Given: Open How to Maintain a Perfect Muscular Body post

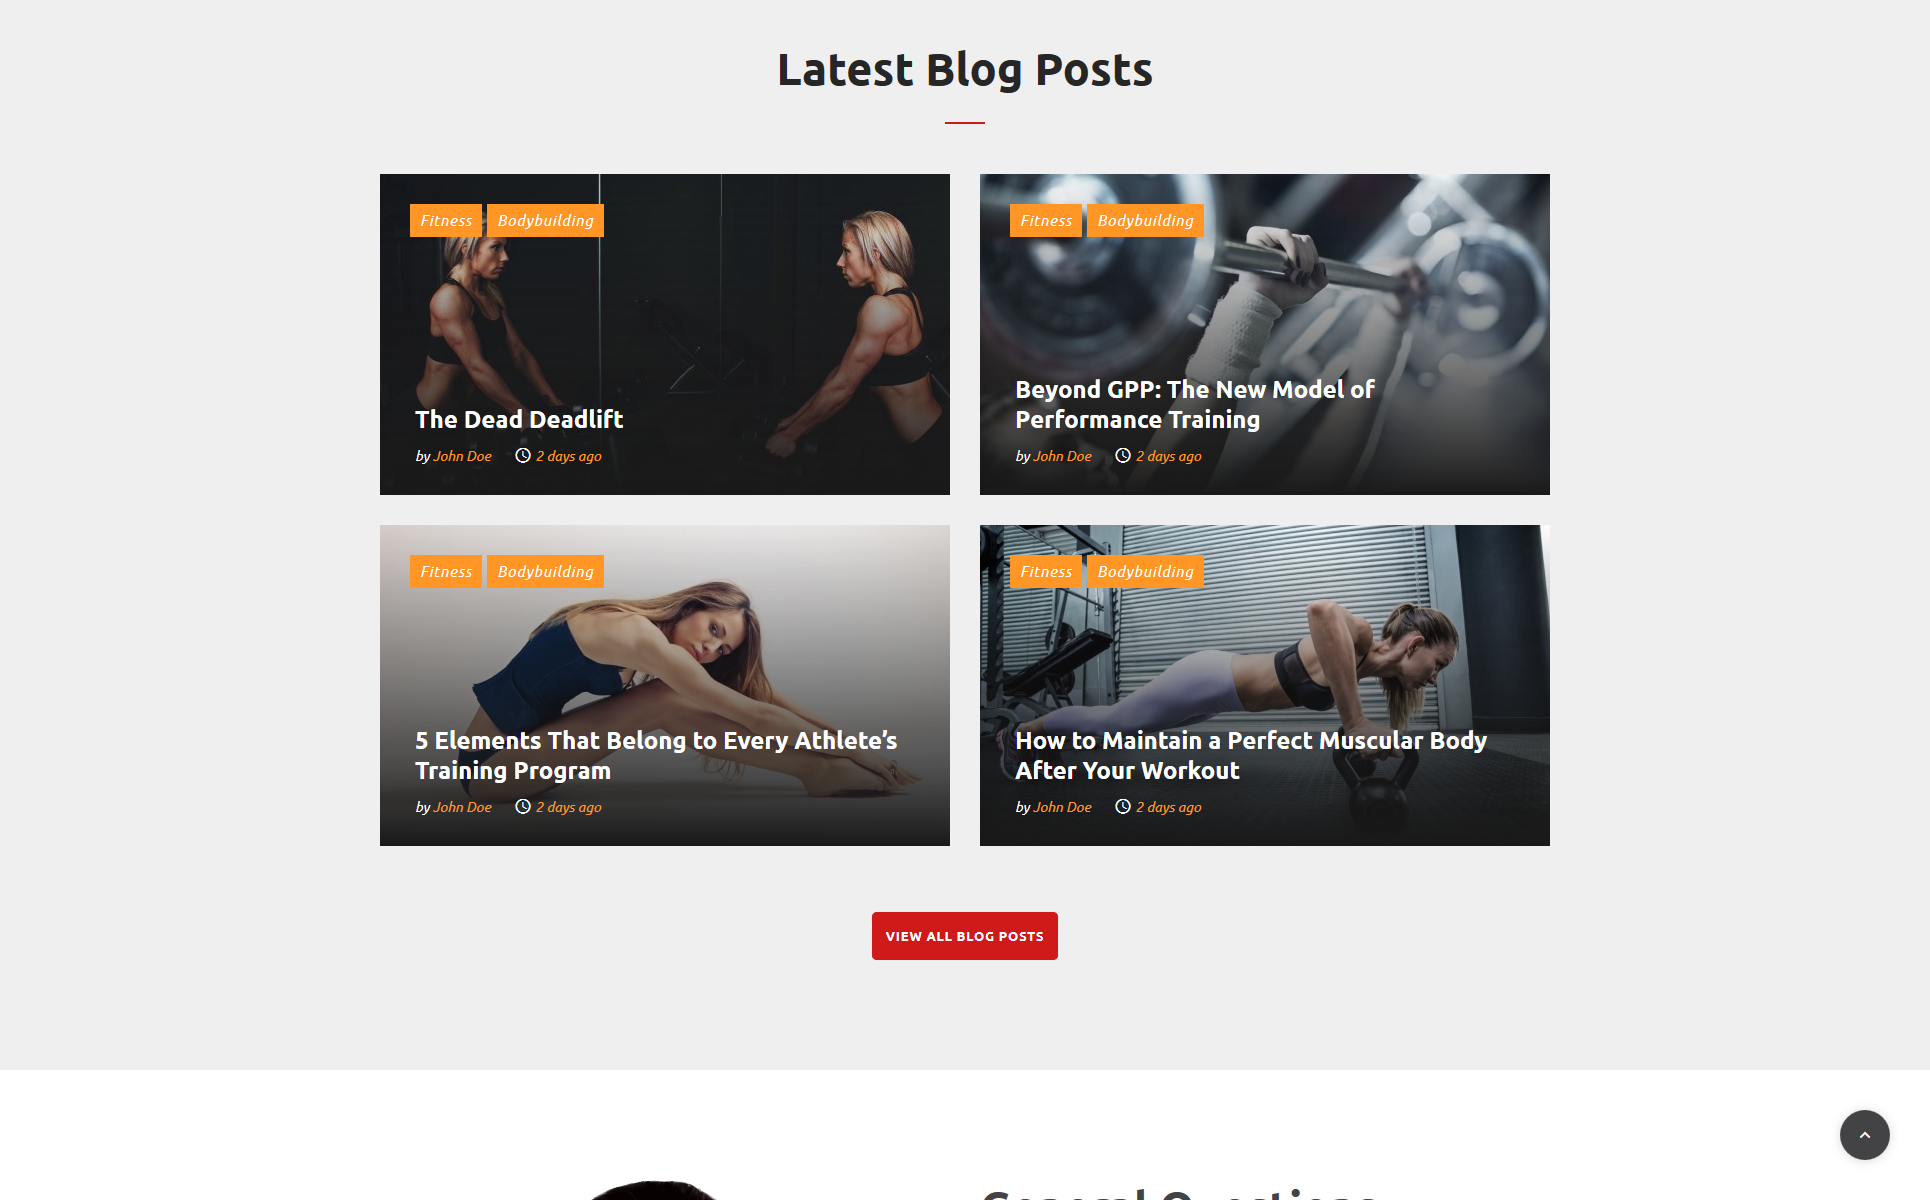Looking at the screenshot, I should [1251, 755].
